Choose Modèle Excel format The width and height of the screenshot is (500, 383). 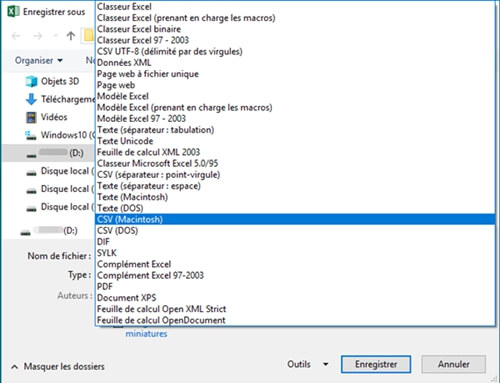pyautogui.click(x=295, y=96)
